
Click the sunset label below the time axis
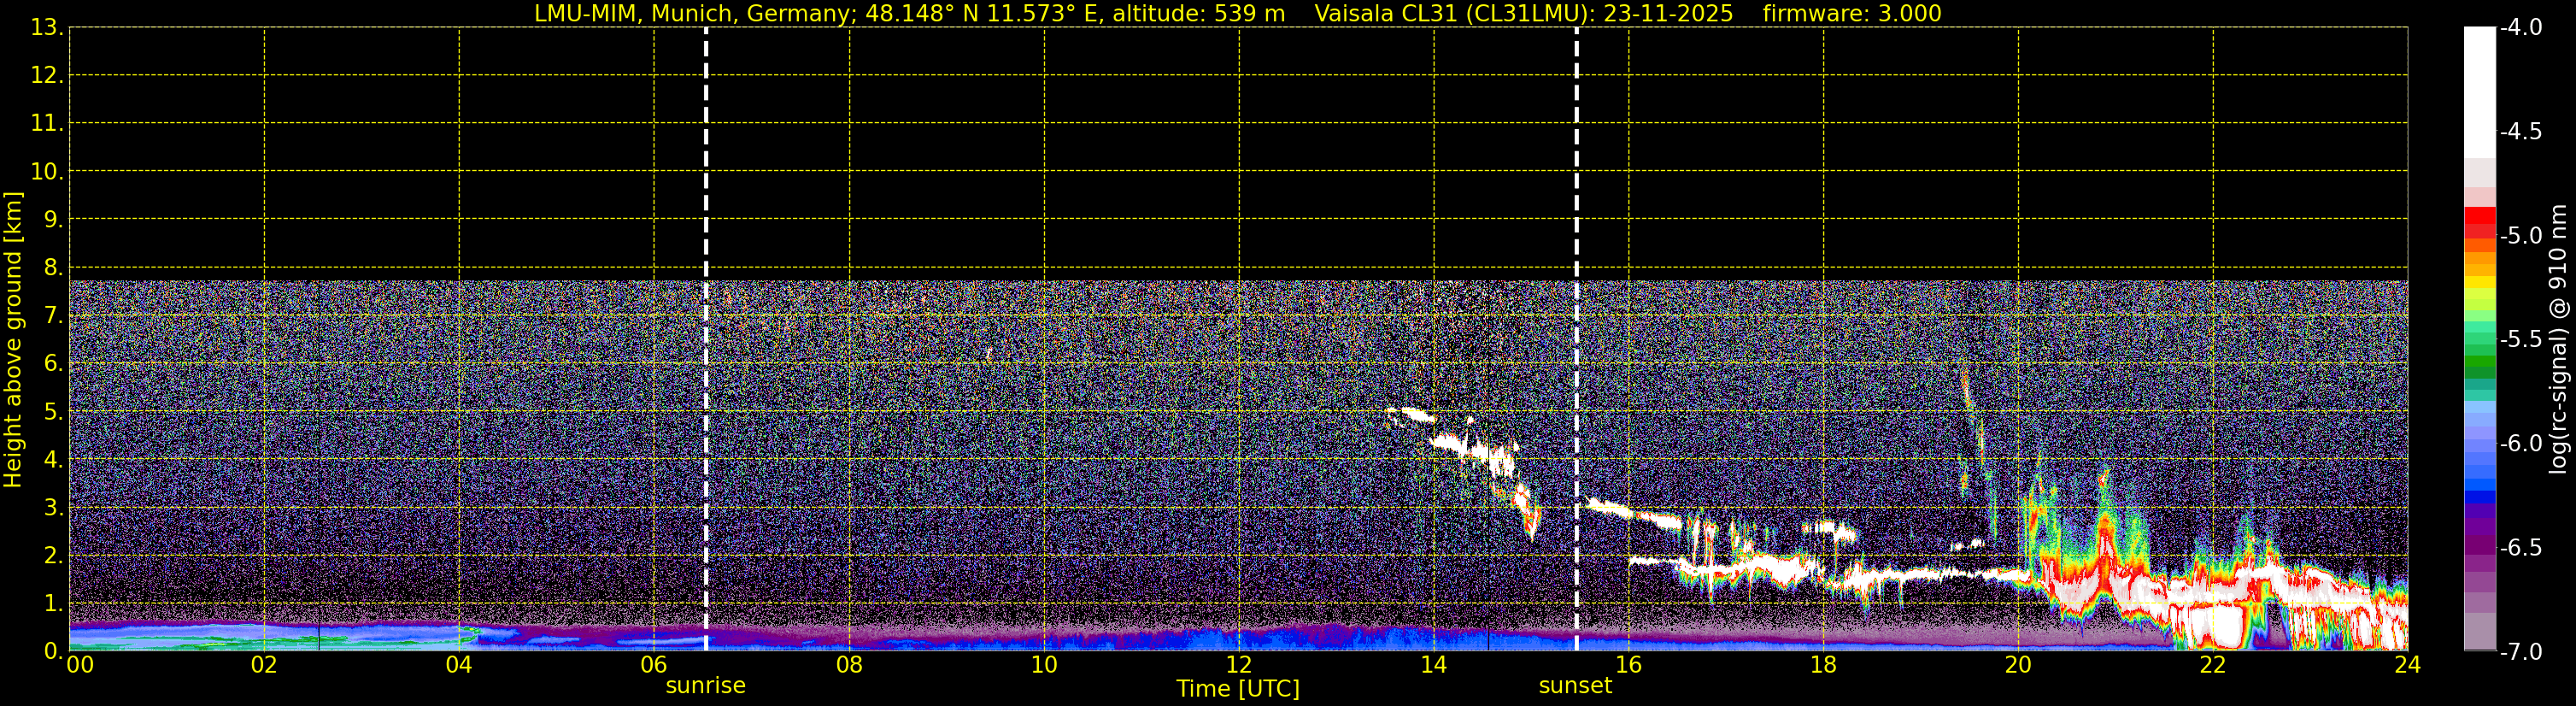[1575, 686]
